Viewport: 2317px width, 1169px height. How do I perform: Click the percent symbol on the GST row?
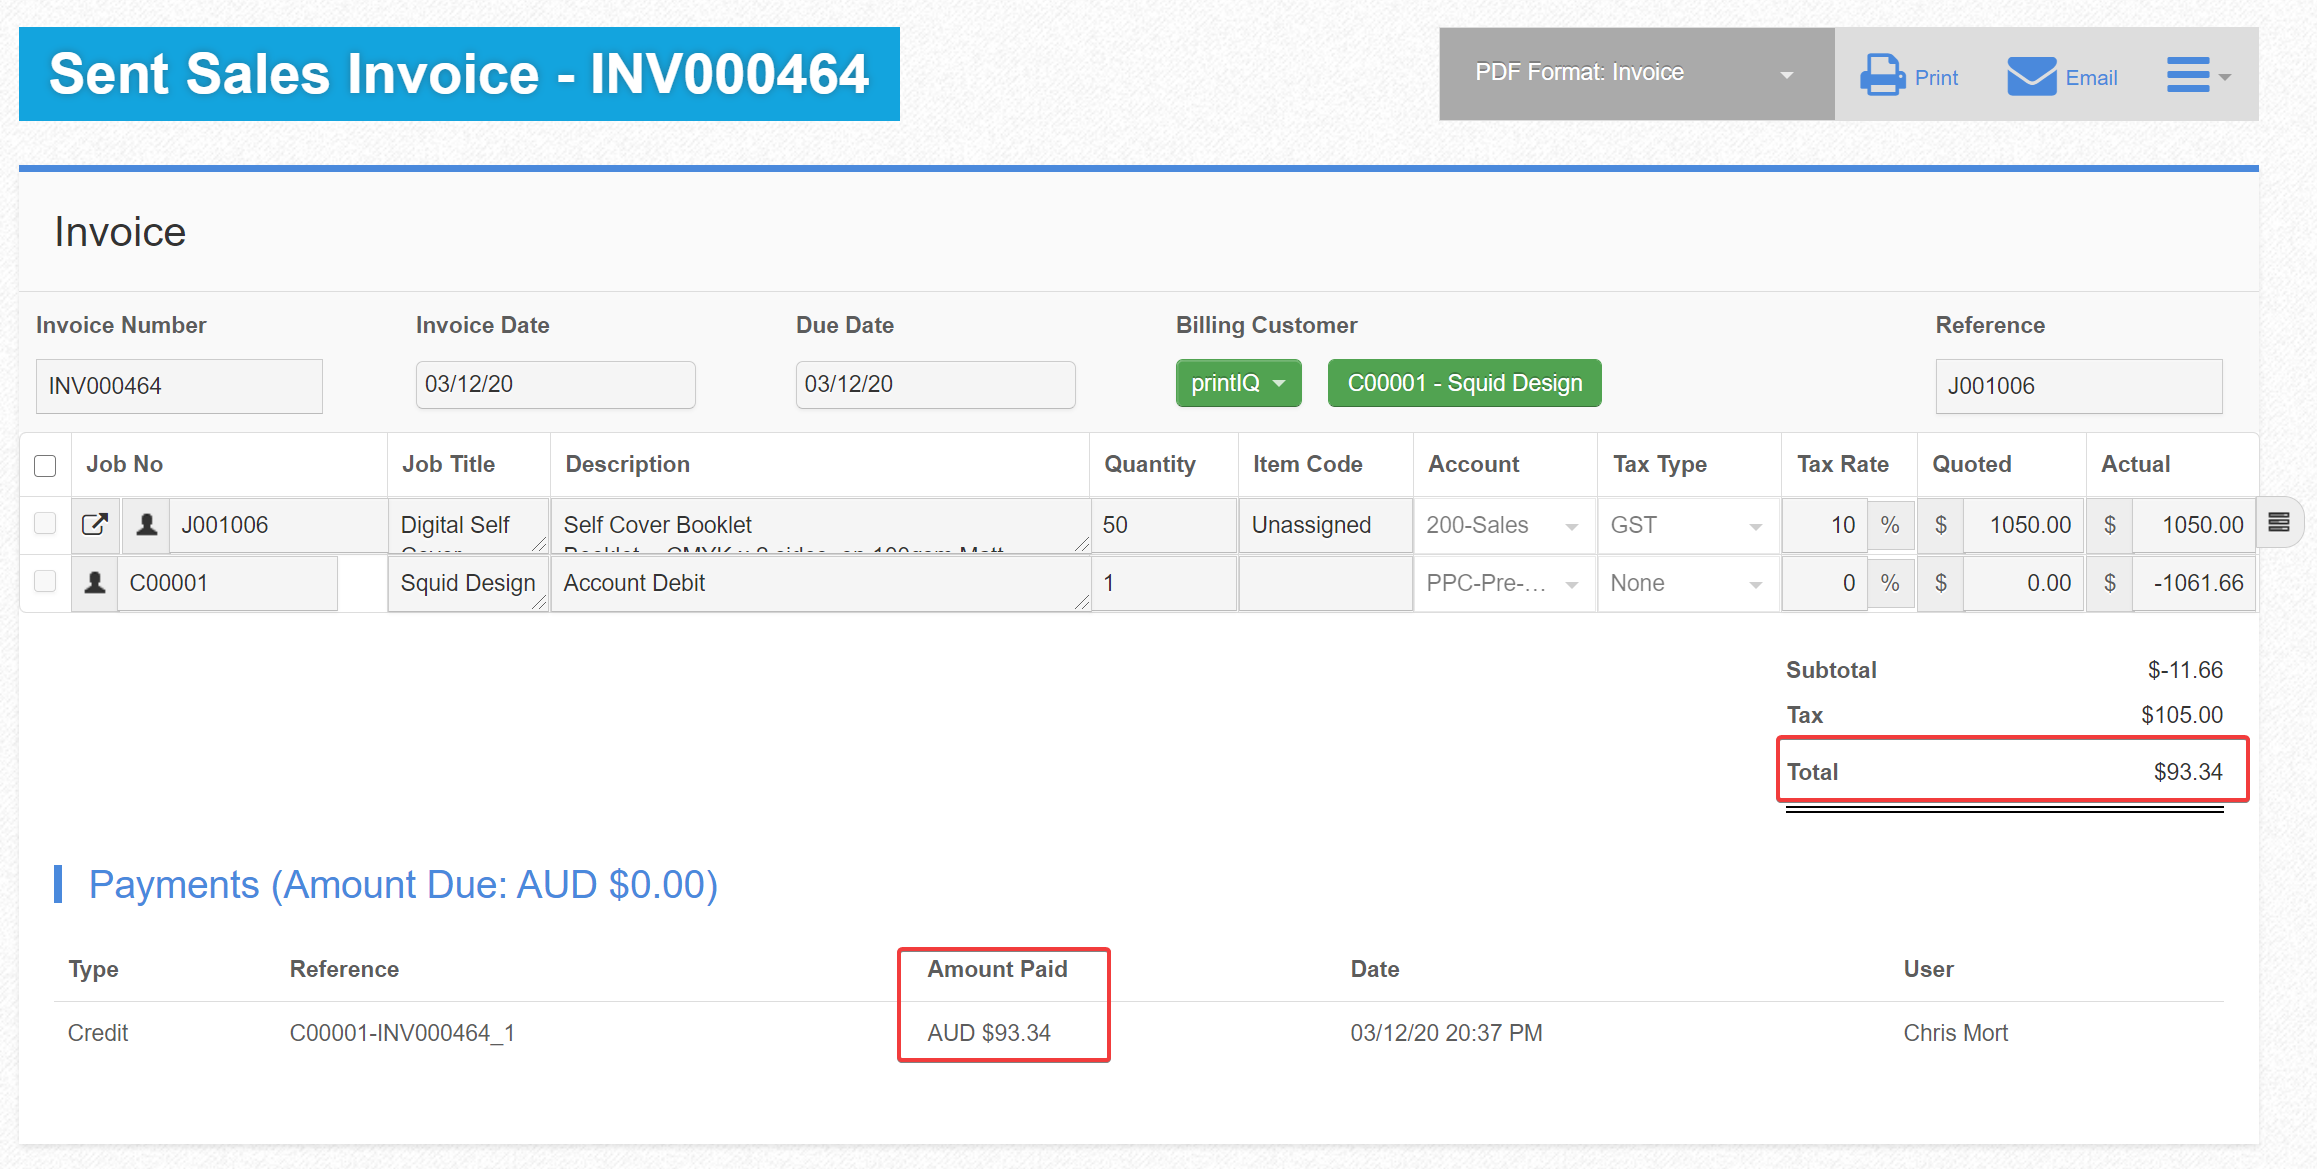(1889, 525)
